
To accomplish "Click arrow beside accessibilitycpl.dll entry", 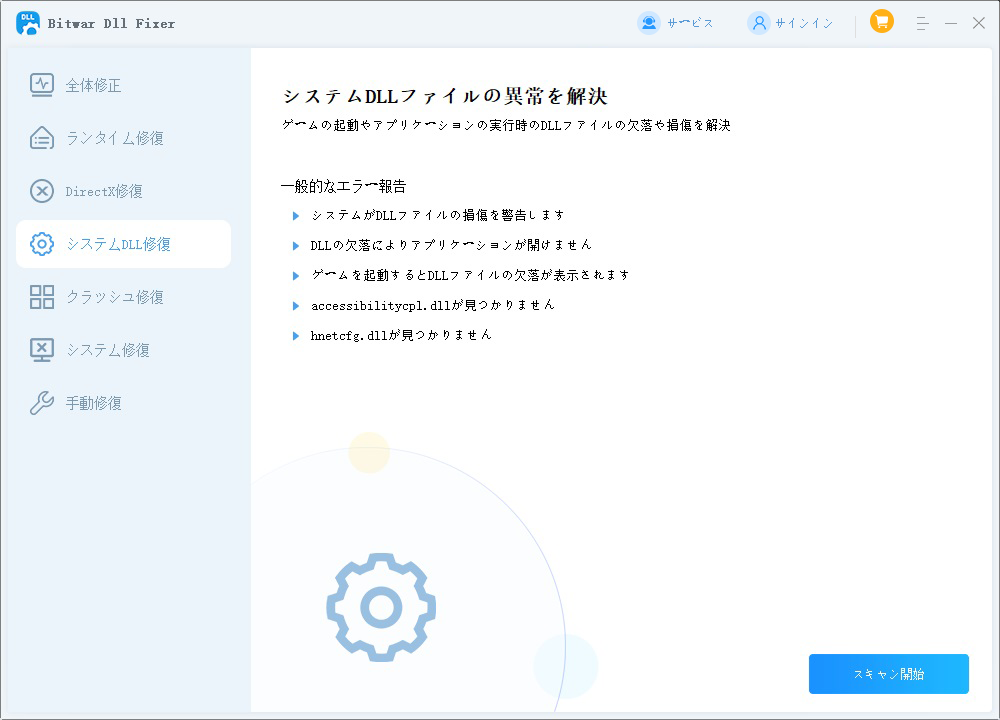I will [x=296, y=306].
